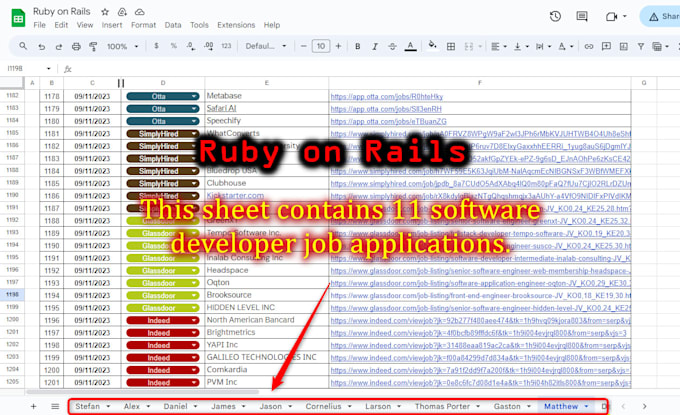680x415 pixels.
Task: Switch to the Stefan sheet tab
Action: pos(88,406)
